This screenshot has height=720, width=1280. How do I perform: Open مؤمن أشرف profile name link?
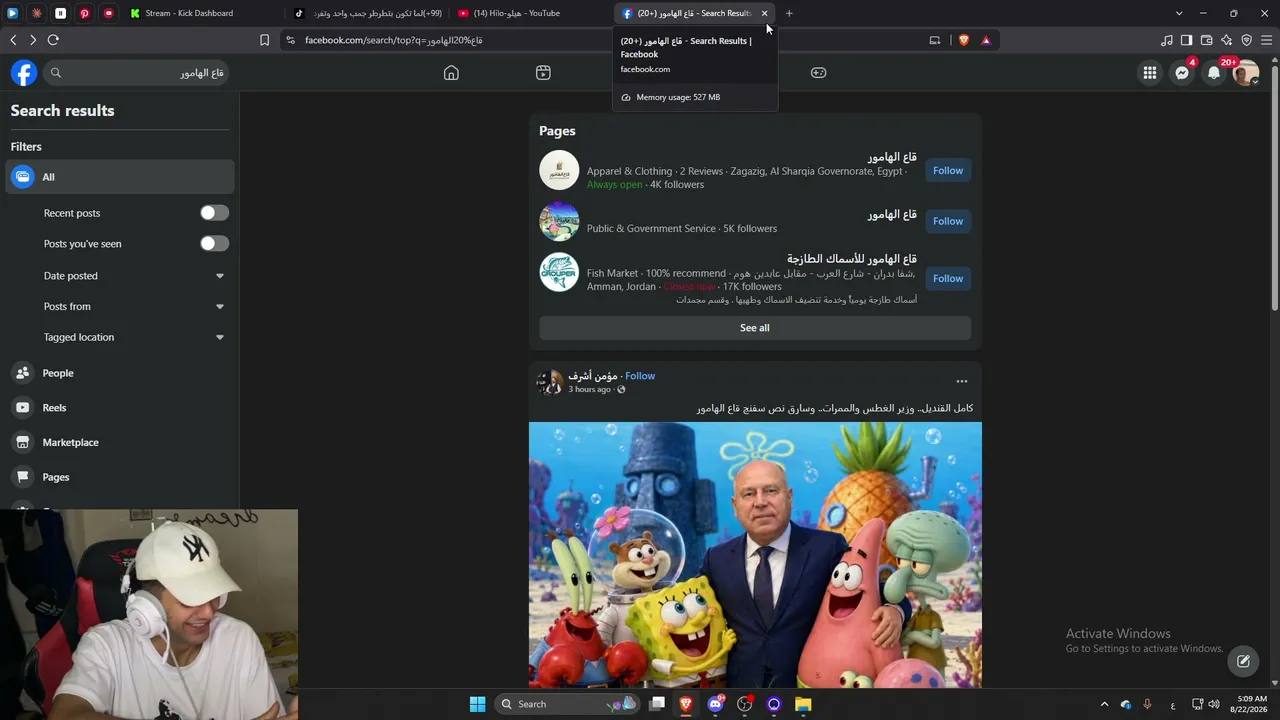(593, 376)
